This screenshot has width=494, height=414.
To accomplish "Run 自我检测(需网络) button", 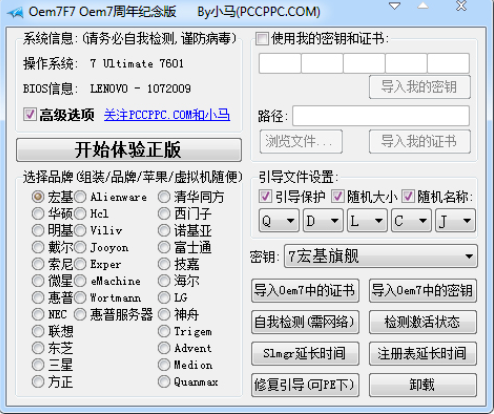I will [x=305, y=322].
